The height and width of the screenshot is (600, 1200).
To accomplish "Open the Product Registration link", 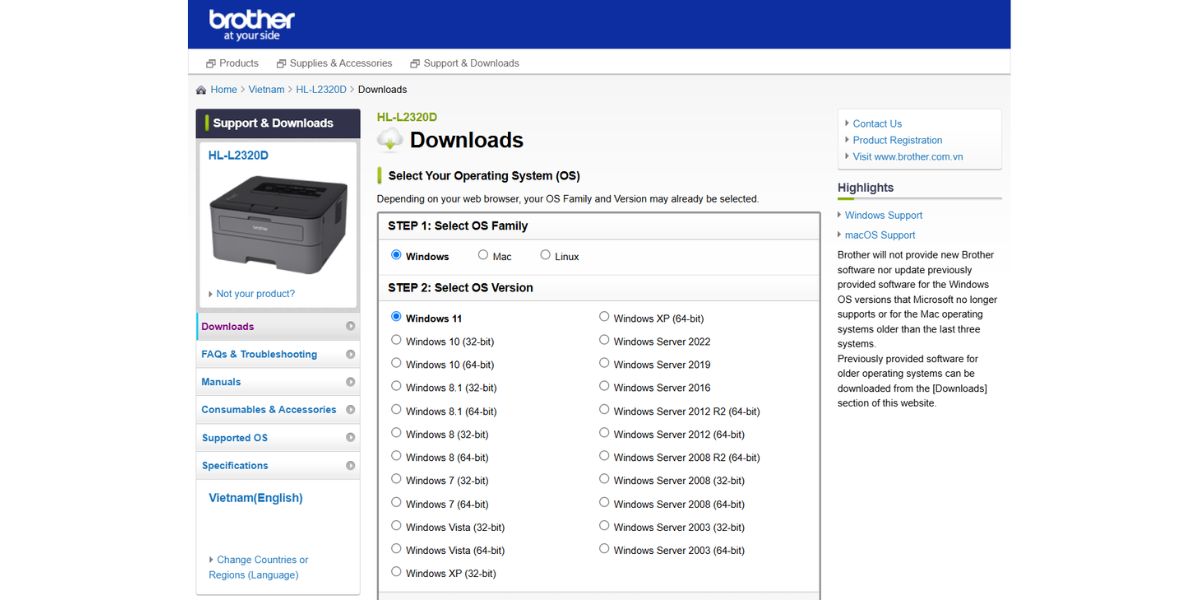I will tap(897, 140).
